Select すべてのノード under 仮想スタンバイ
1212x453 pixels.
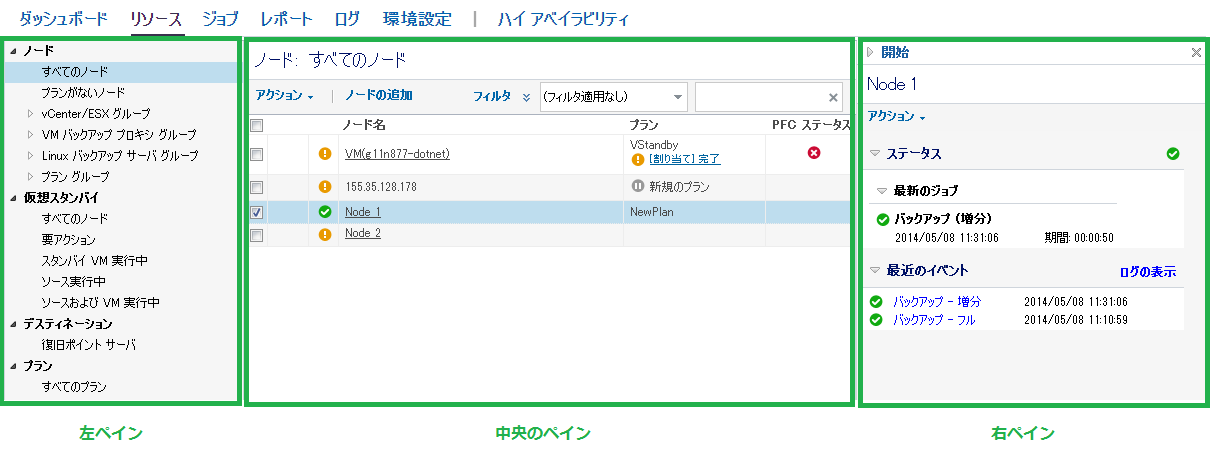[75, 218]
